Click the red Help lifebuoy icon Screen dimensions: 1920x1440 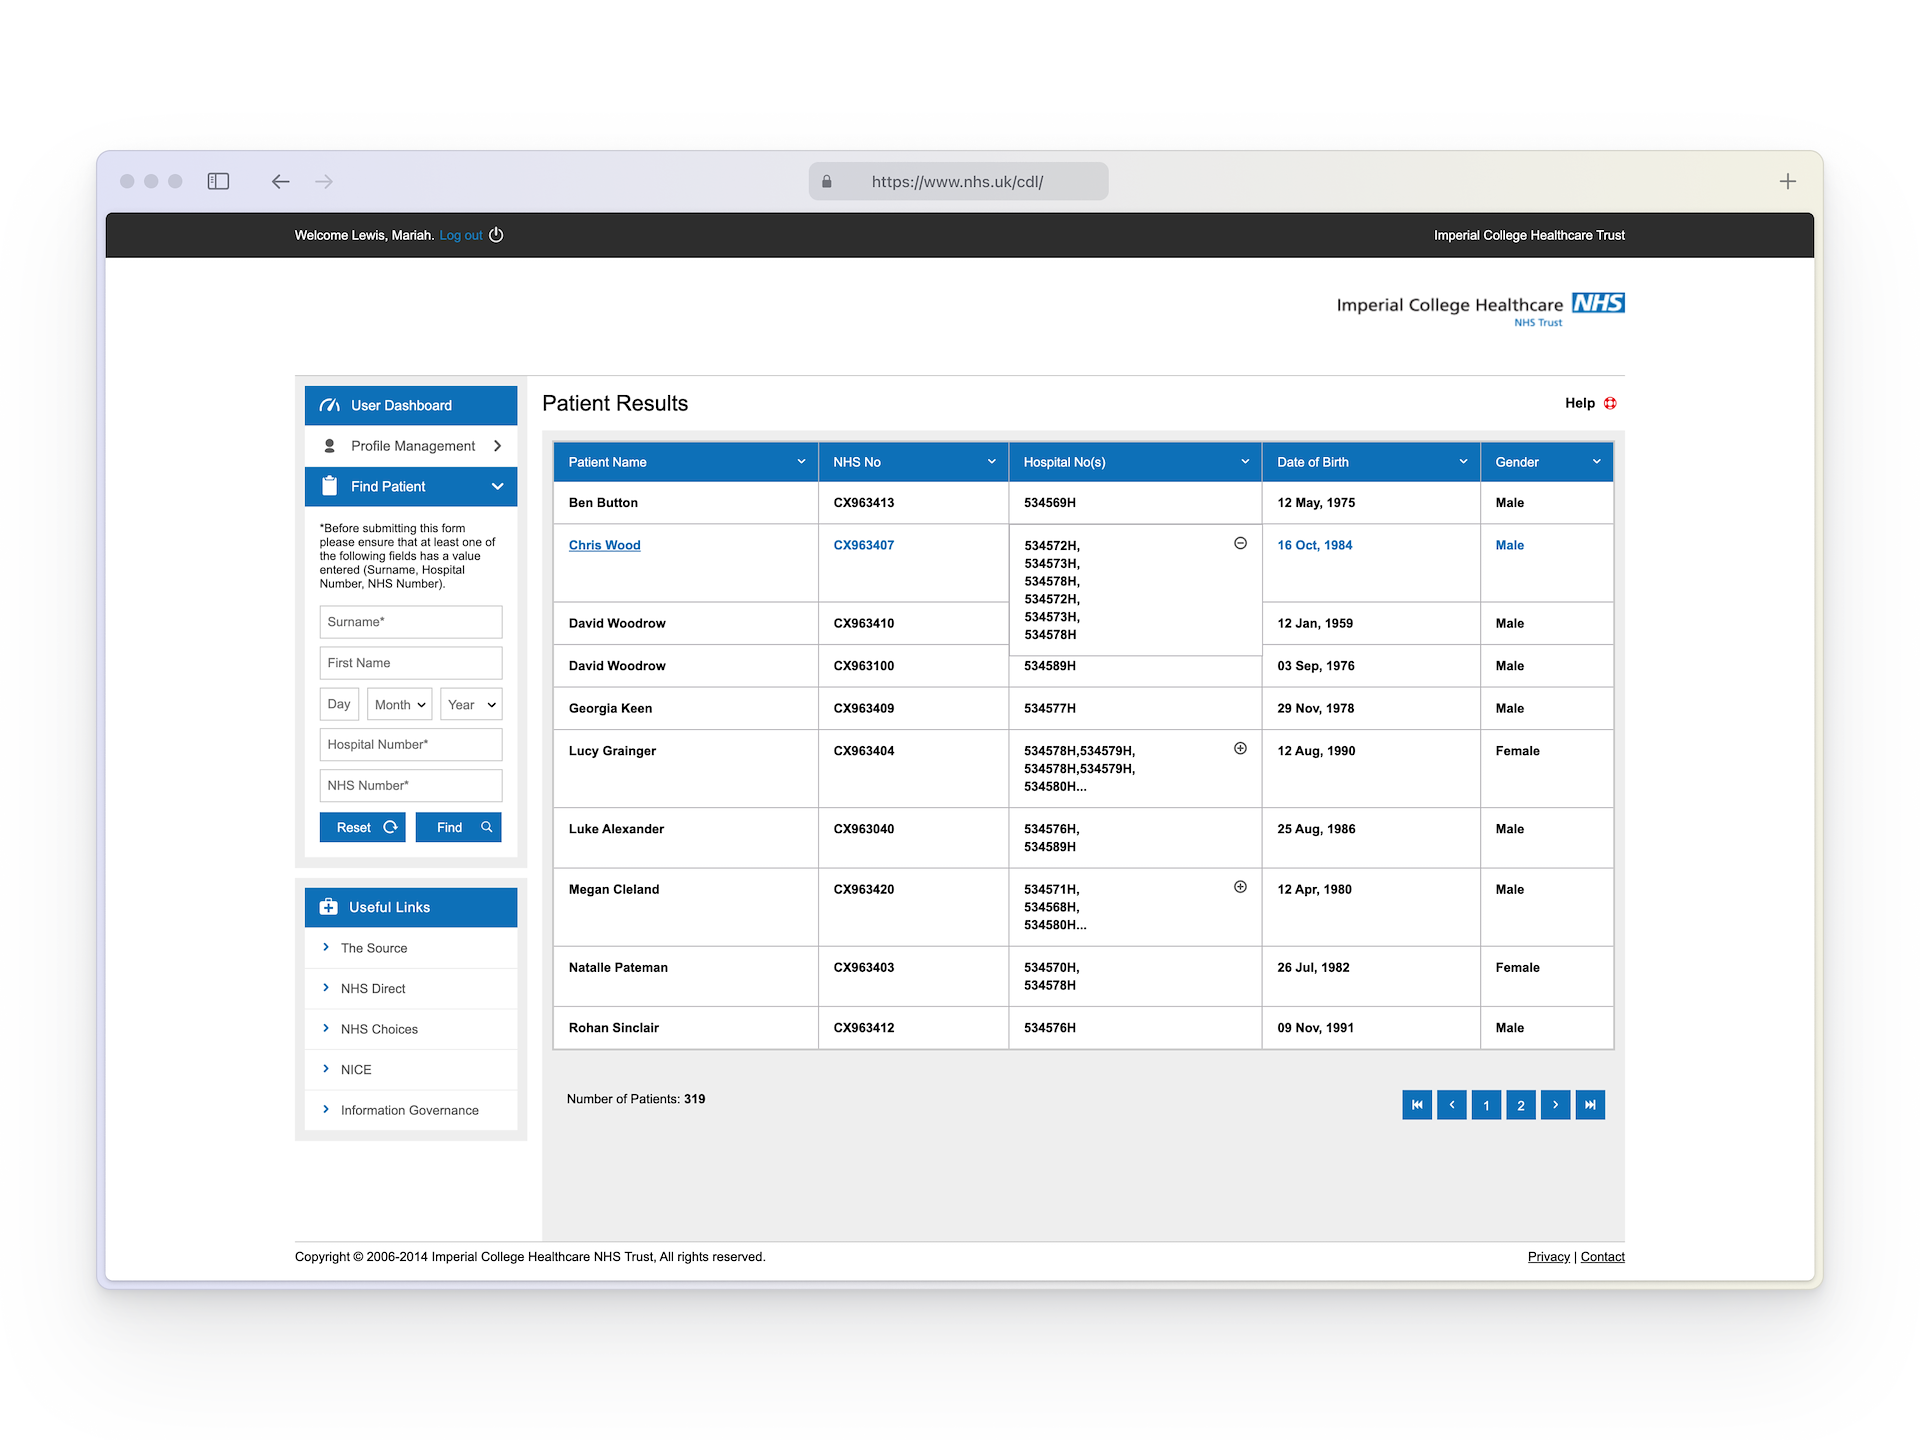pyautogui.click(x=1610, y=403)
